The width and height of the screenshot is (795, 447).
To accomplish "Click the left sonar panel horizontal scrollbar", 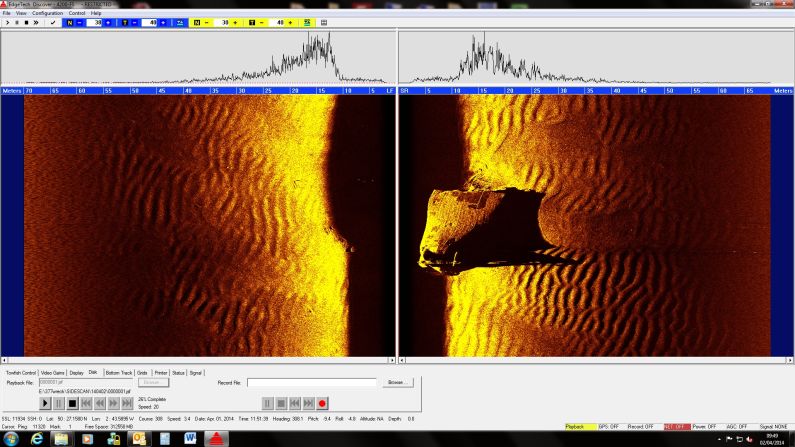I will [198, 358].
